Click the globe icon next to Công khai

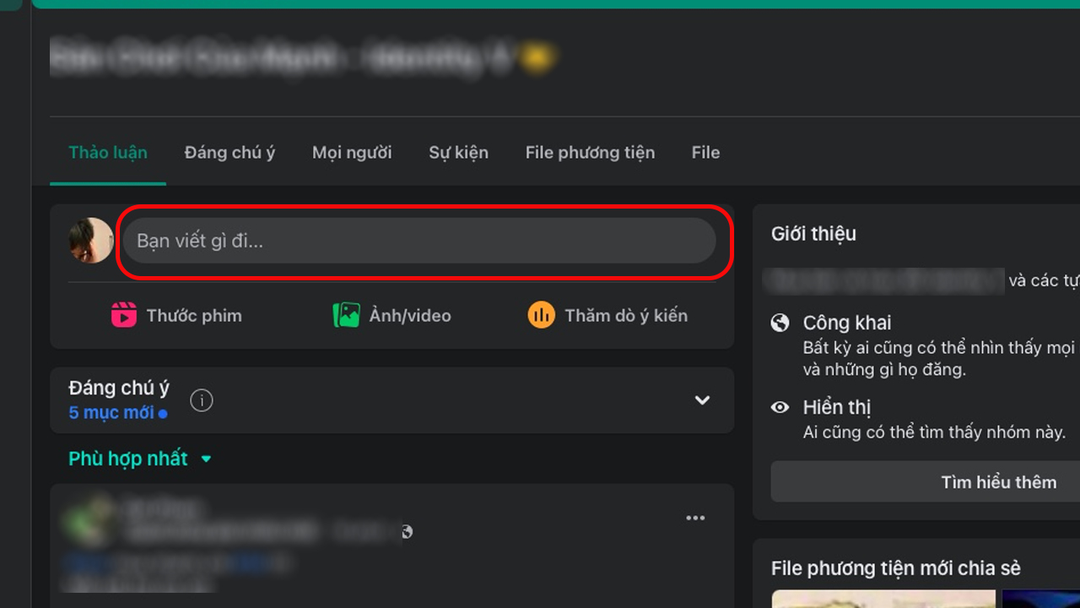[x=780, y=323]
